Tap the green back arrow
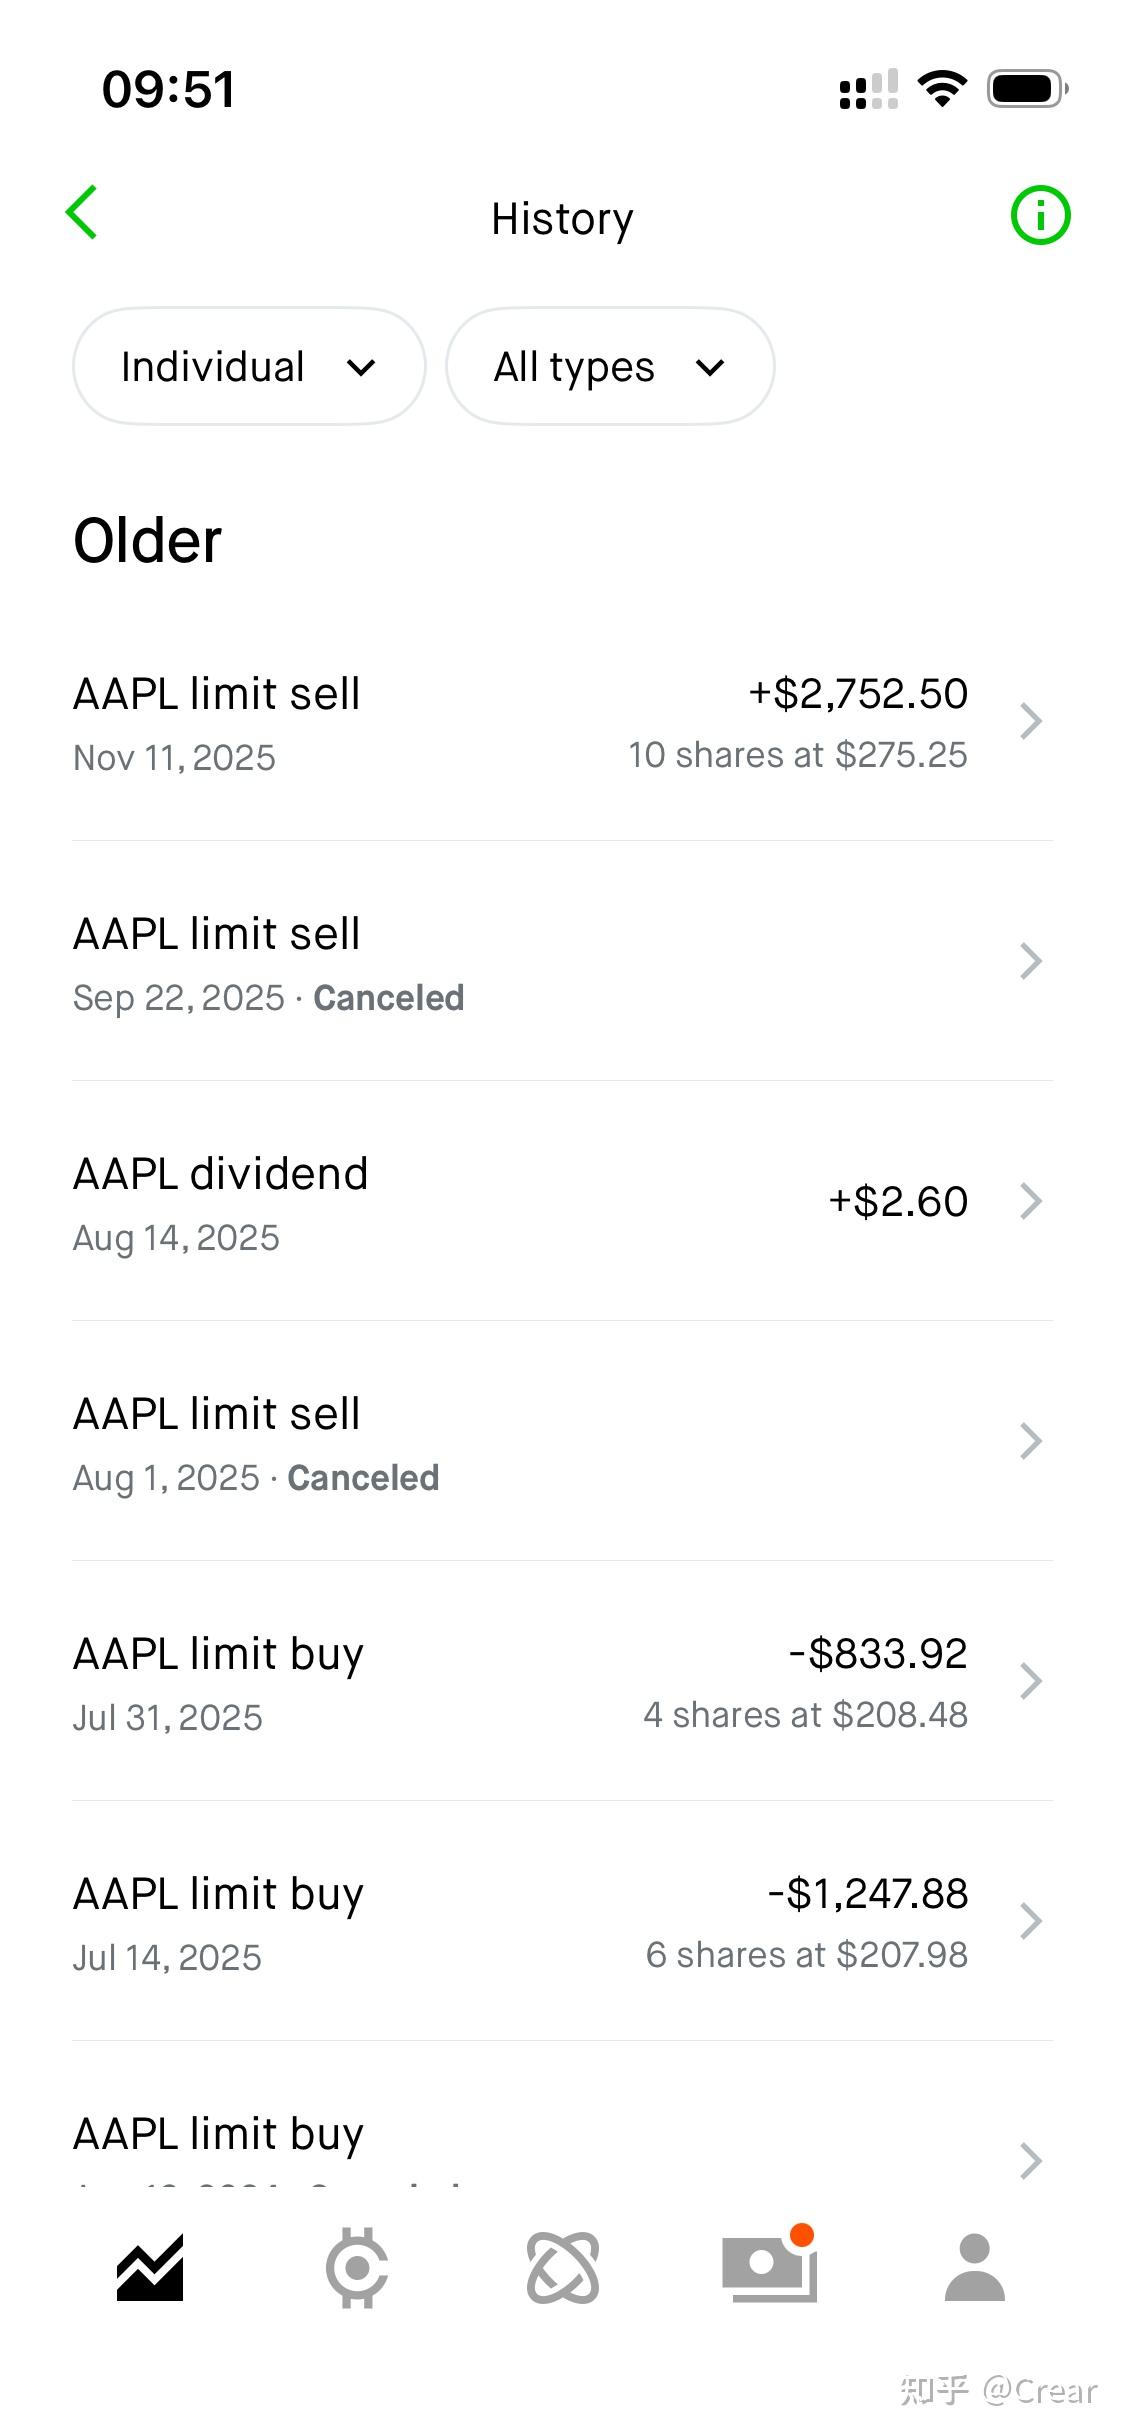1125x2436 pixels. coord(82,213)
